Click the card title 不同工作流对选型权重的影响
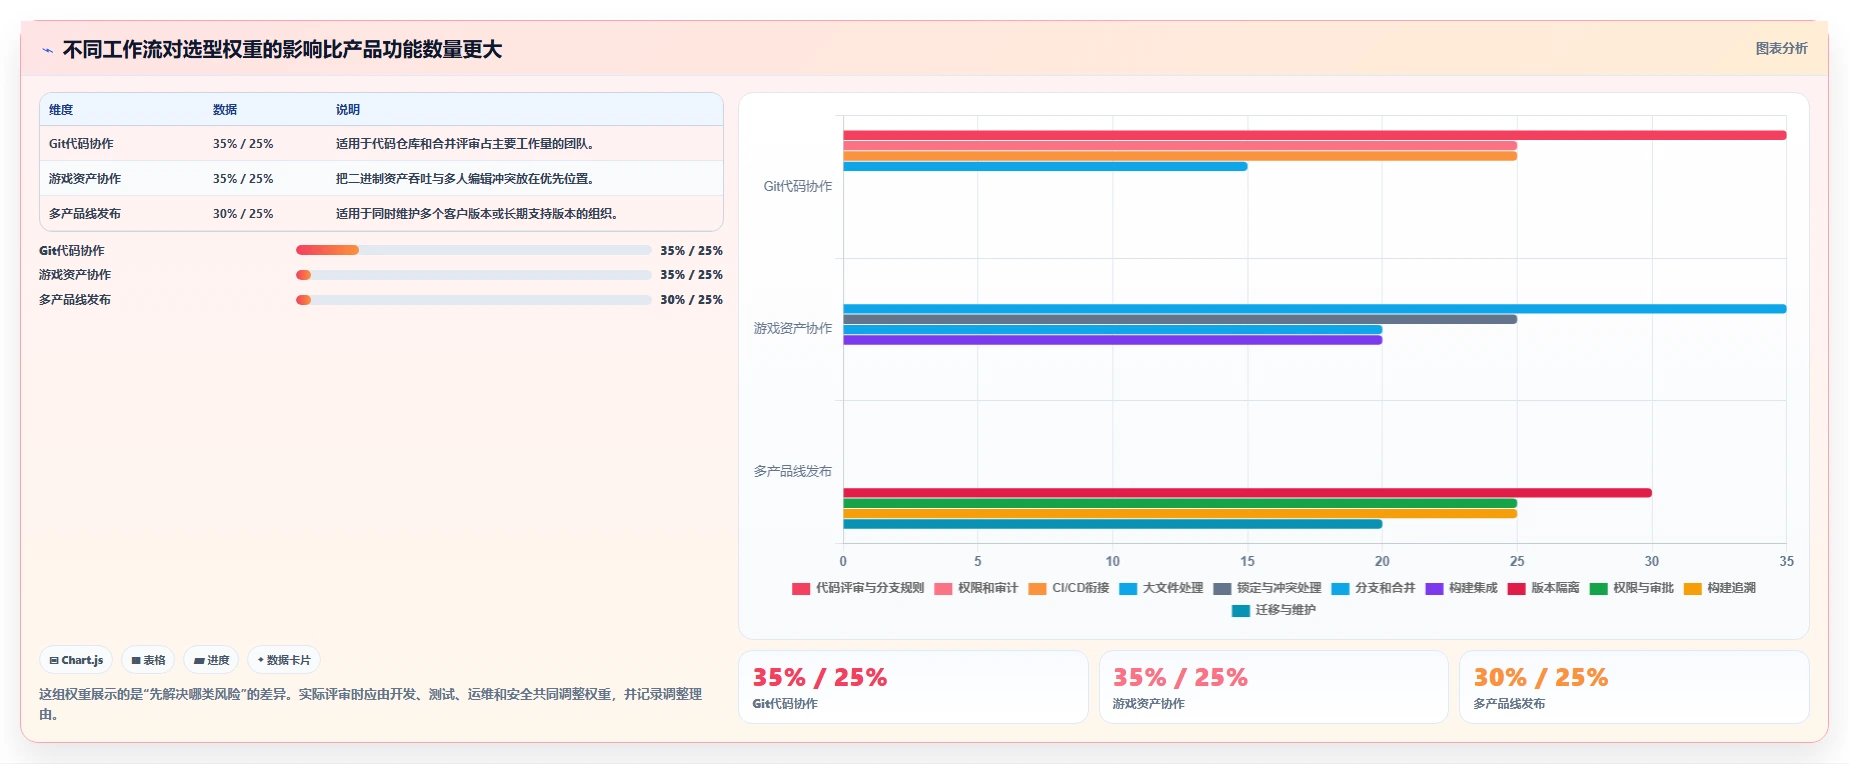This screenshot has height=764, width=1849. click(x=282, y=50)
